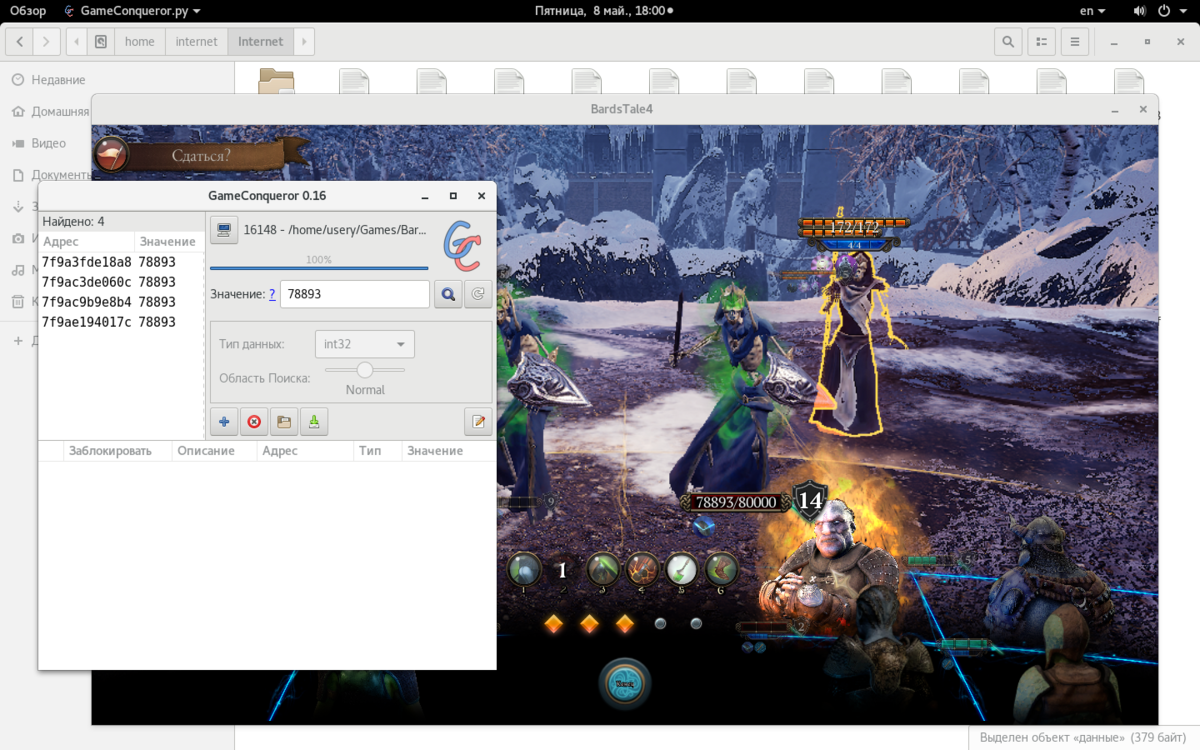Click the BardsTale4 window title bar

622,109
